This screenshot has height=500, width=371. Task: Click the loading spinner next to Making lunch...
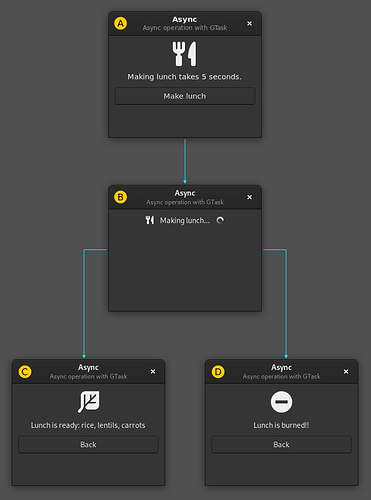click(x=220, y=220)
